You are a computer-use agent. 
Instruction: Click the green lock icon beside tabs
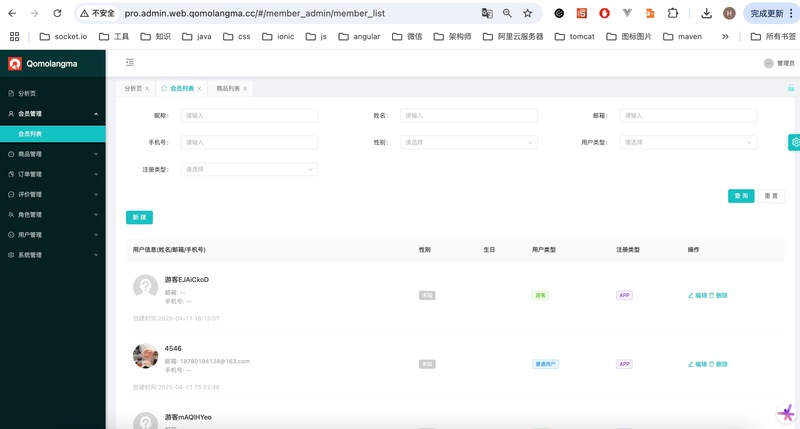(x=791, y=88)
